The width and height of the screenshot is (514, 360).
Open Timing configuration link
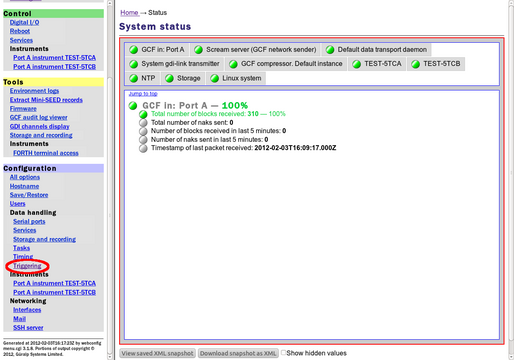click(23, 256)
